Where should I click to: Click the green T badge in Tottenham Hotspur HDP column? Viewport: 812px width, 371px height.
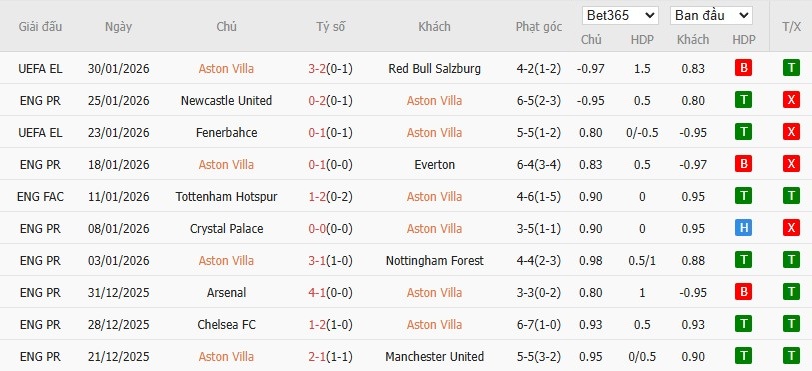(x=743, y=196)
